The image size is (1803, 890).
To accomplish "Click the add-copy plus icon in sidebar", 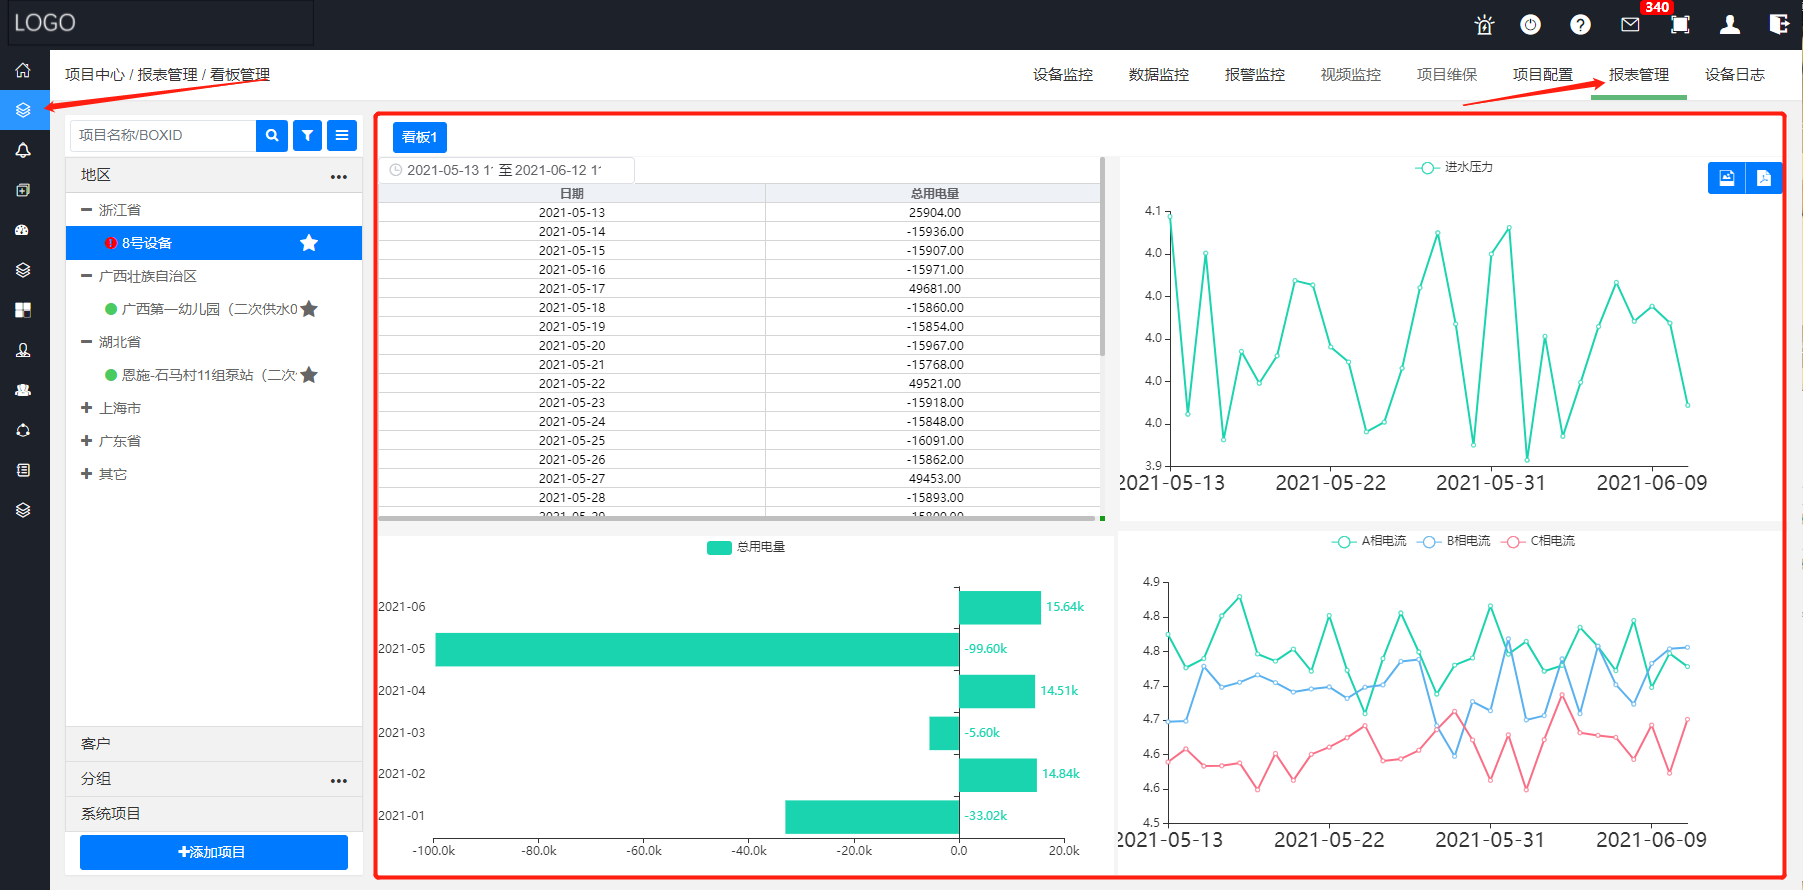I will click(x=23, y=190).
